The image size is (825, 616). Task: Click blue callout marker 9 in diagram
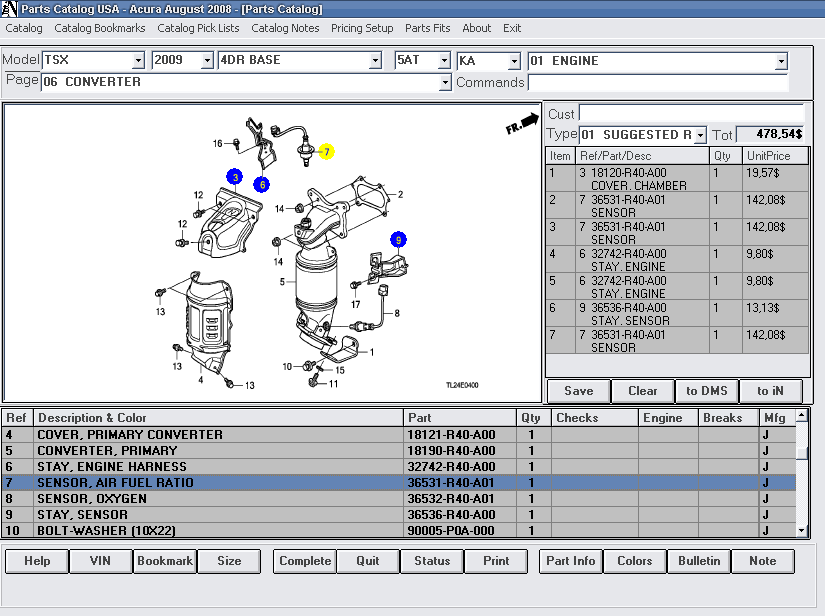(398, 240)
